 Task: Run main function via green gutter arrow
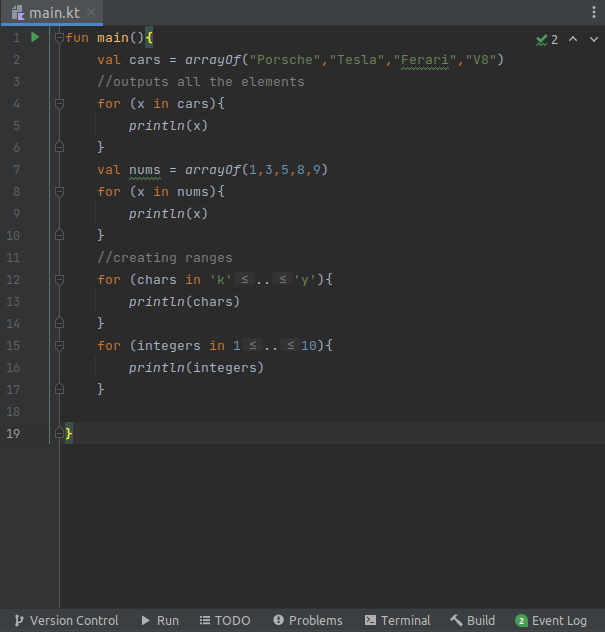pos(35,37)
